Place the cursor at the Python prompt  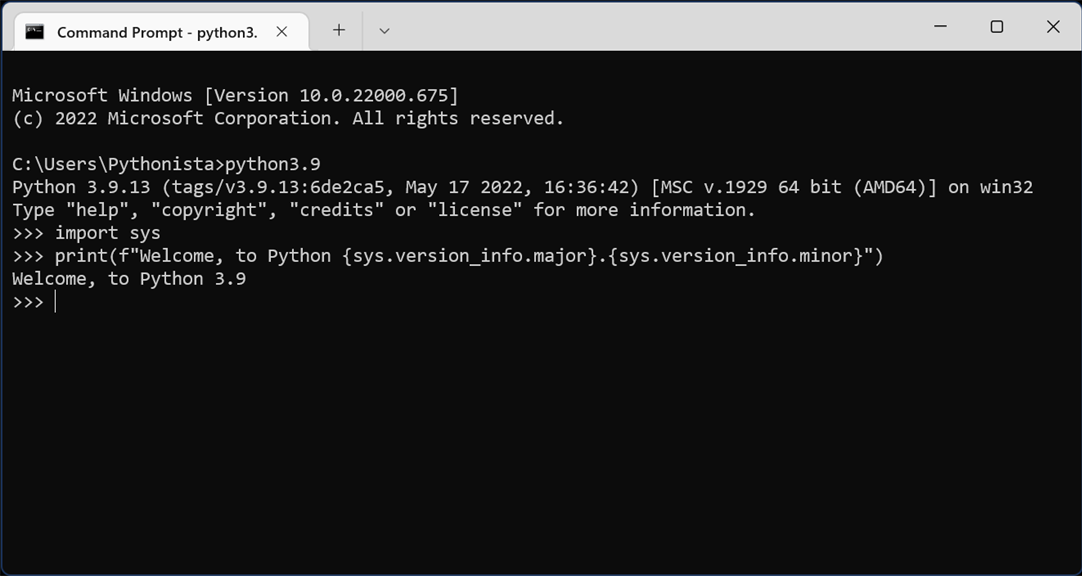[x=30, y=301]
